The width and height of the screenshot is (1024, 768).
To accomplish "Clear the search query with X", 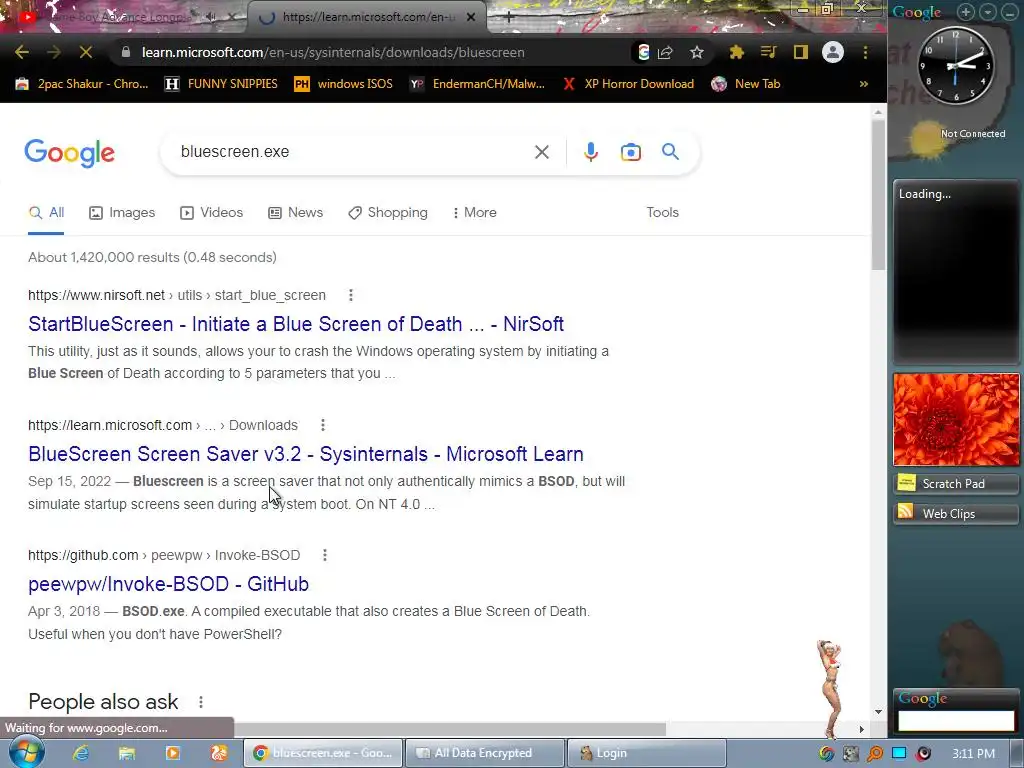I will 541,152.
